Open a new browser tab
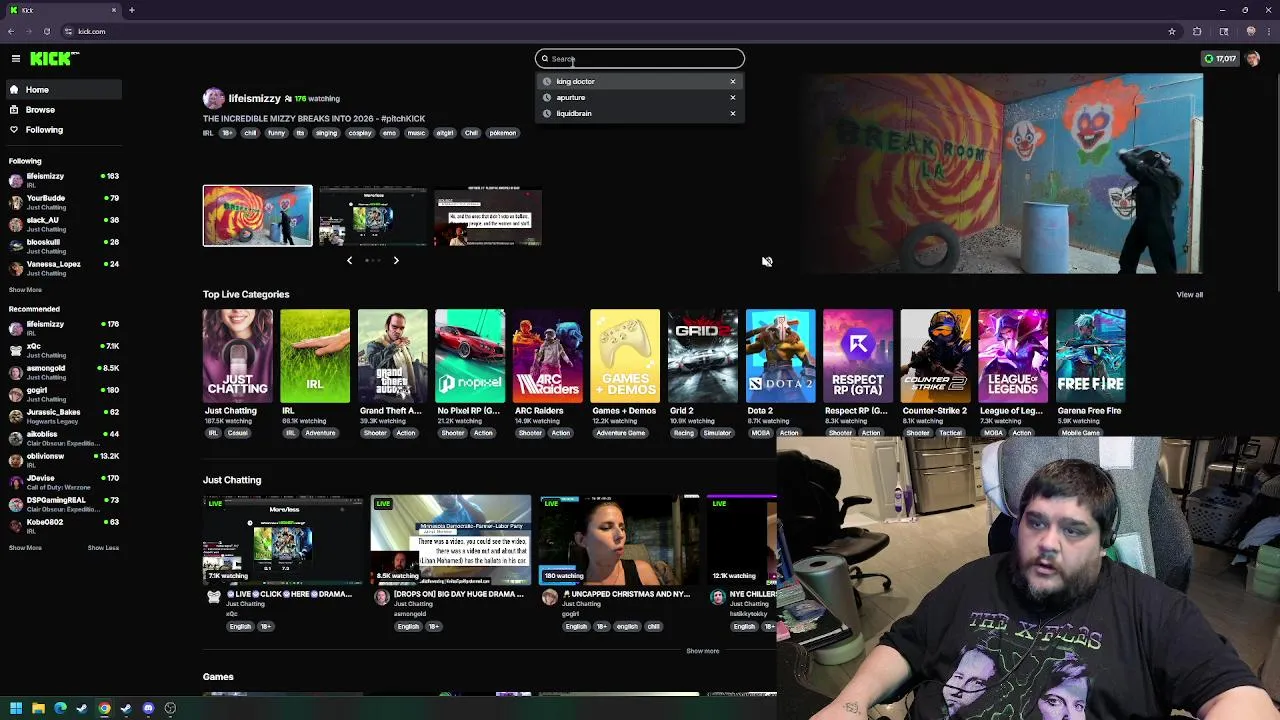The image size is (1280, 720). pyautogui.click(x=131, y=10)
